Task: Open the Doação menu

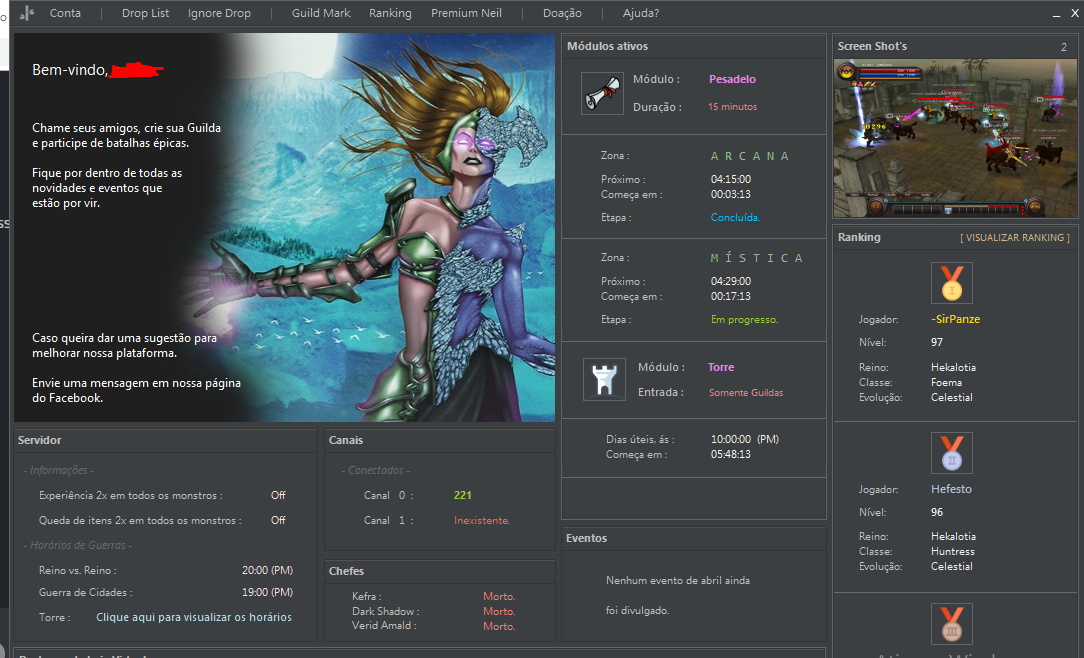Action: click(562, 13)
